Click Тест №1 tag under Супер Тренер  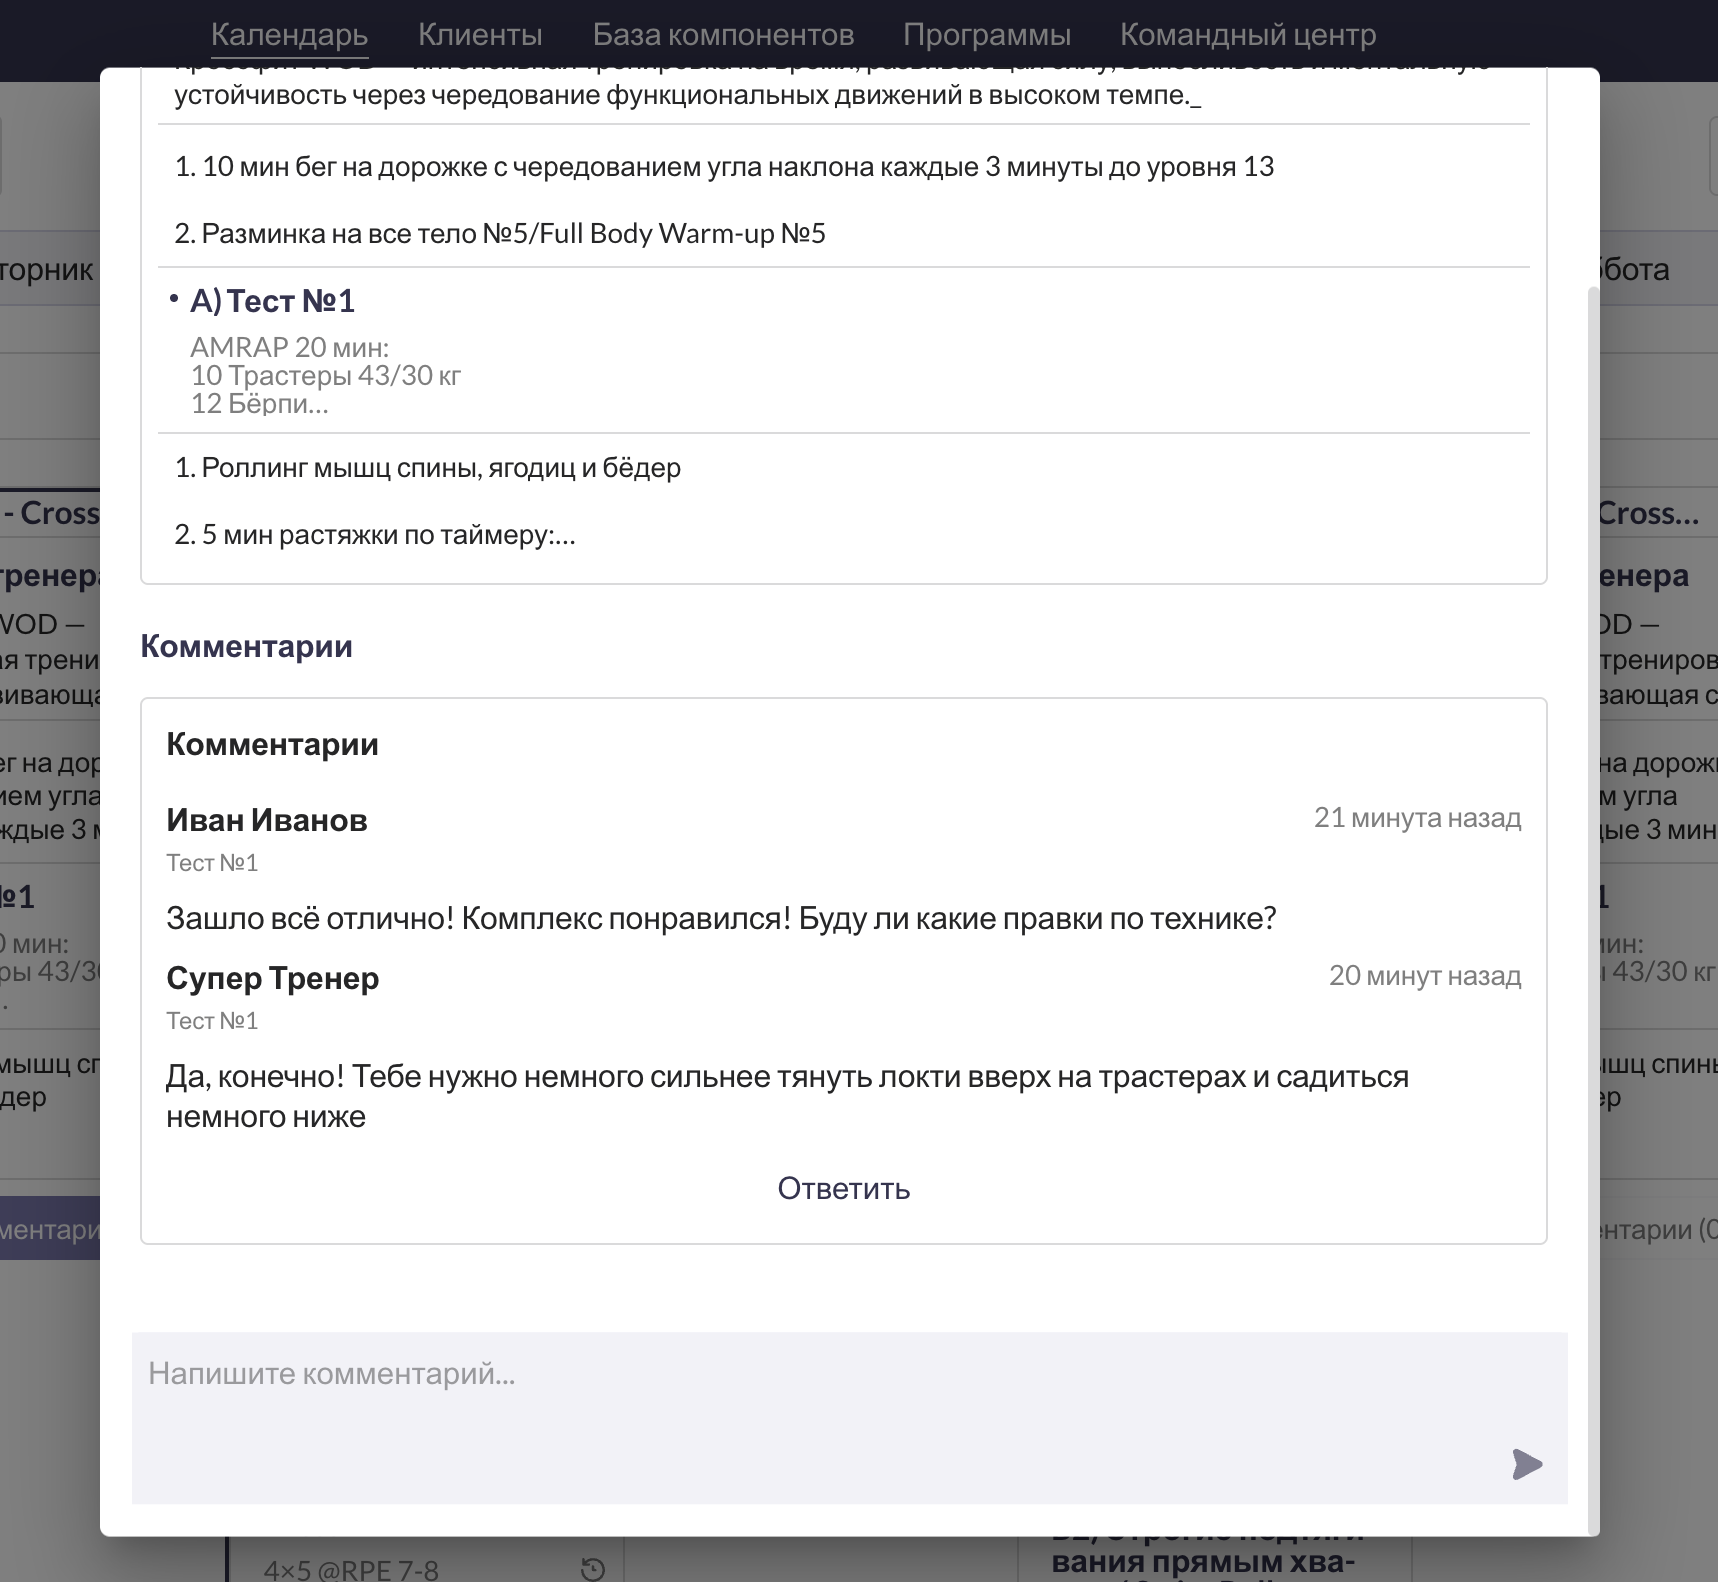[212, 1021]
